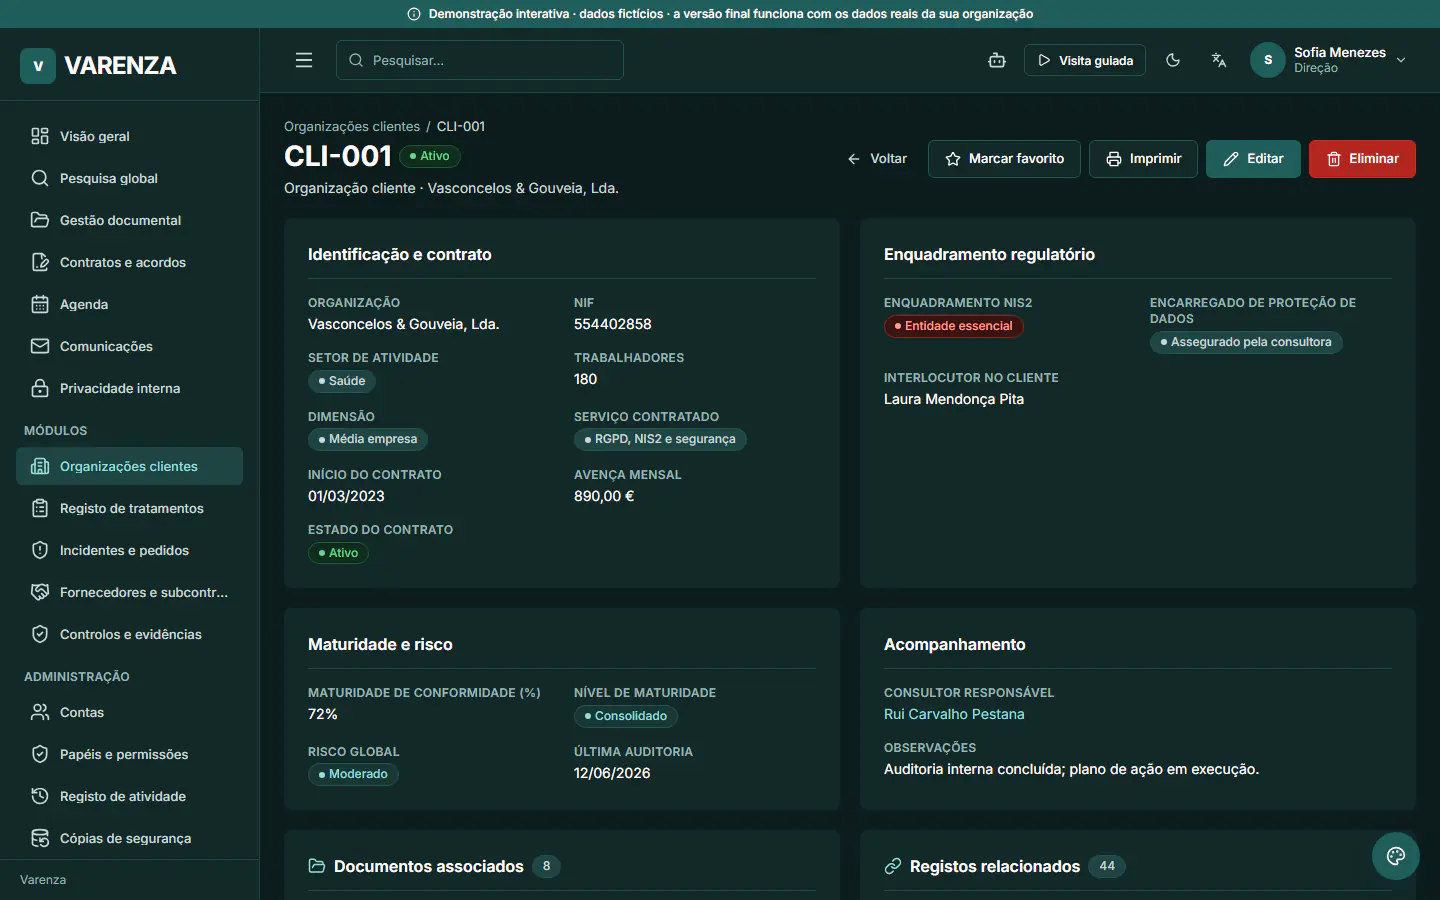Image resolution: width=1440 pixels, height=900 pixels.
Task: Click the Contas users icon
Action: tap(40, 712)
